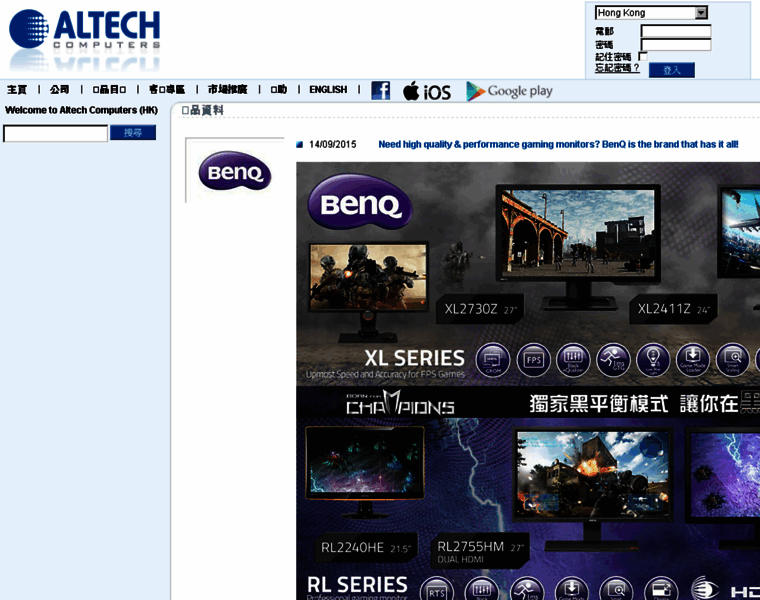Open the help menu item before ENGLISH
Viewport: 760px width, 600px height.
[x=279, y=90]
